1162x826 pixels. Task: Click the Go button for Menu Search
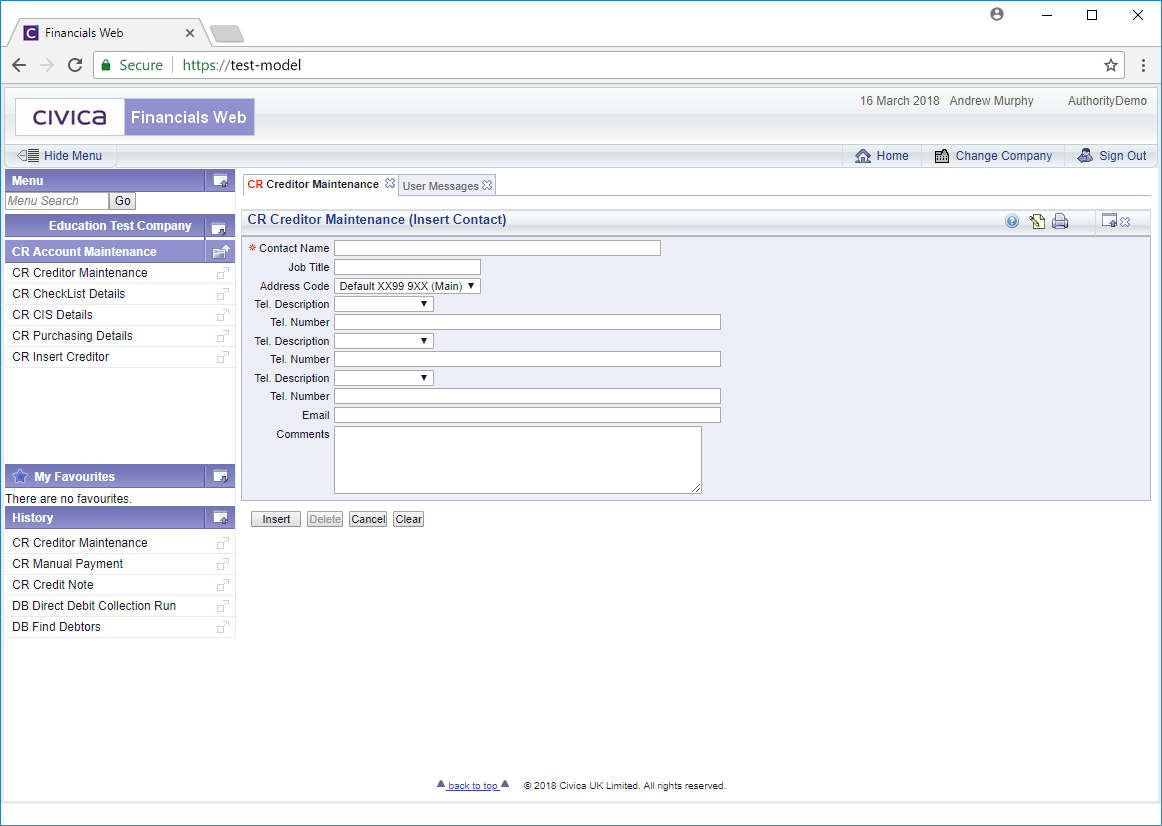click(x=122, y=201)
